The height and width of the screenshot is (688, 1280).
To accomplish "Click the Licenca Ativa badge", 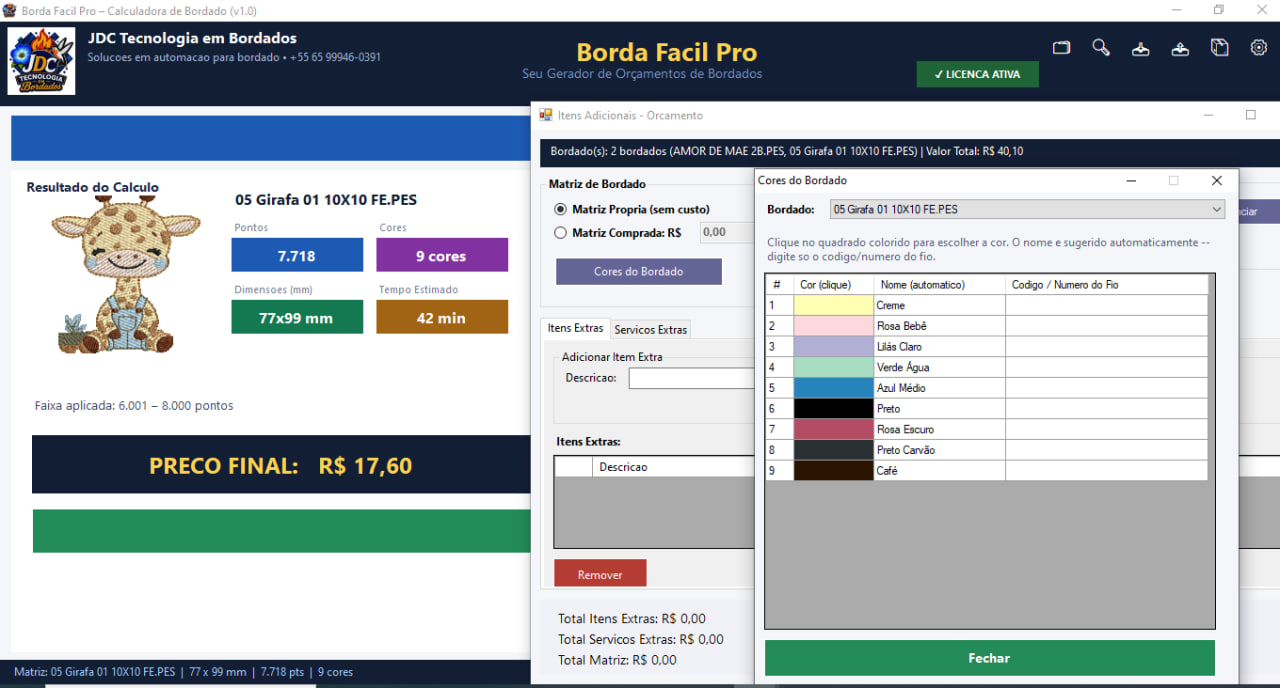I will (977, 74).
